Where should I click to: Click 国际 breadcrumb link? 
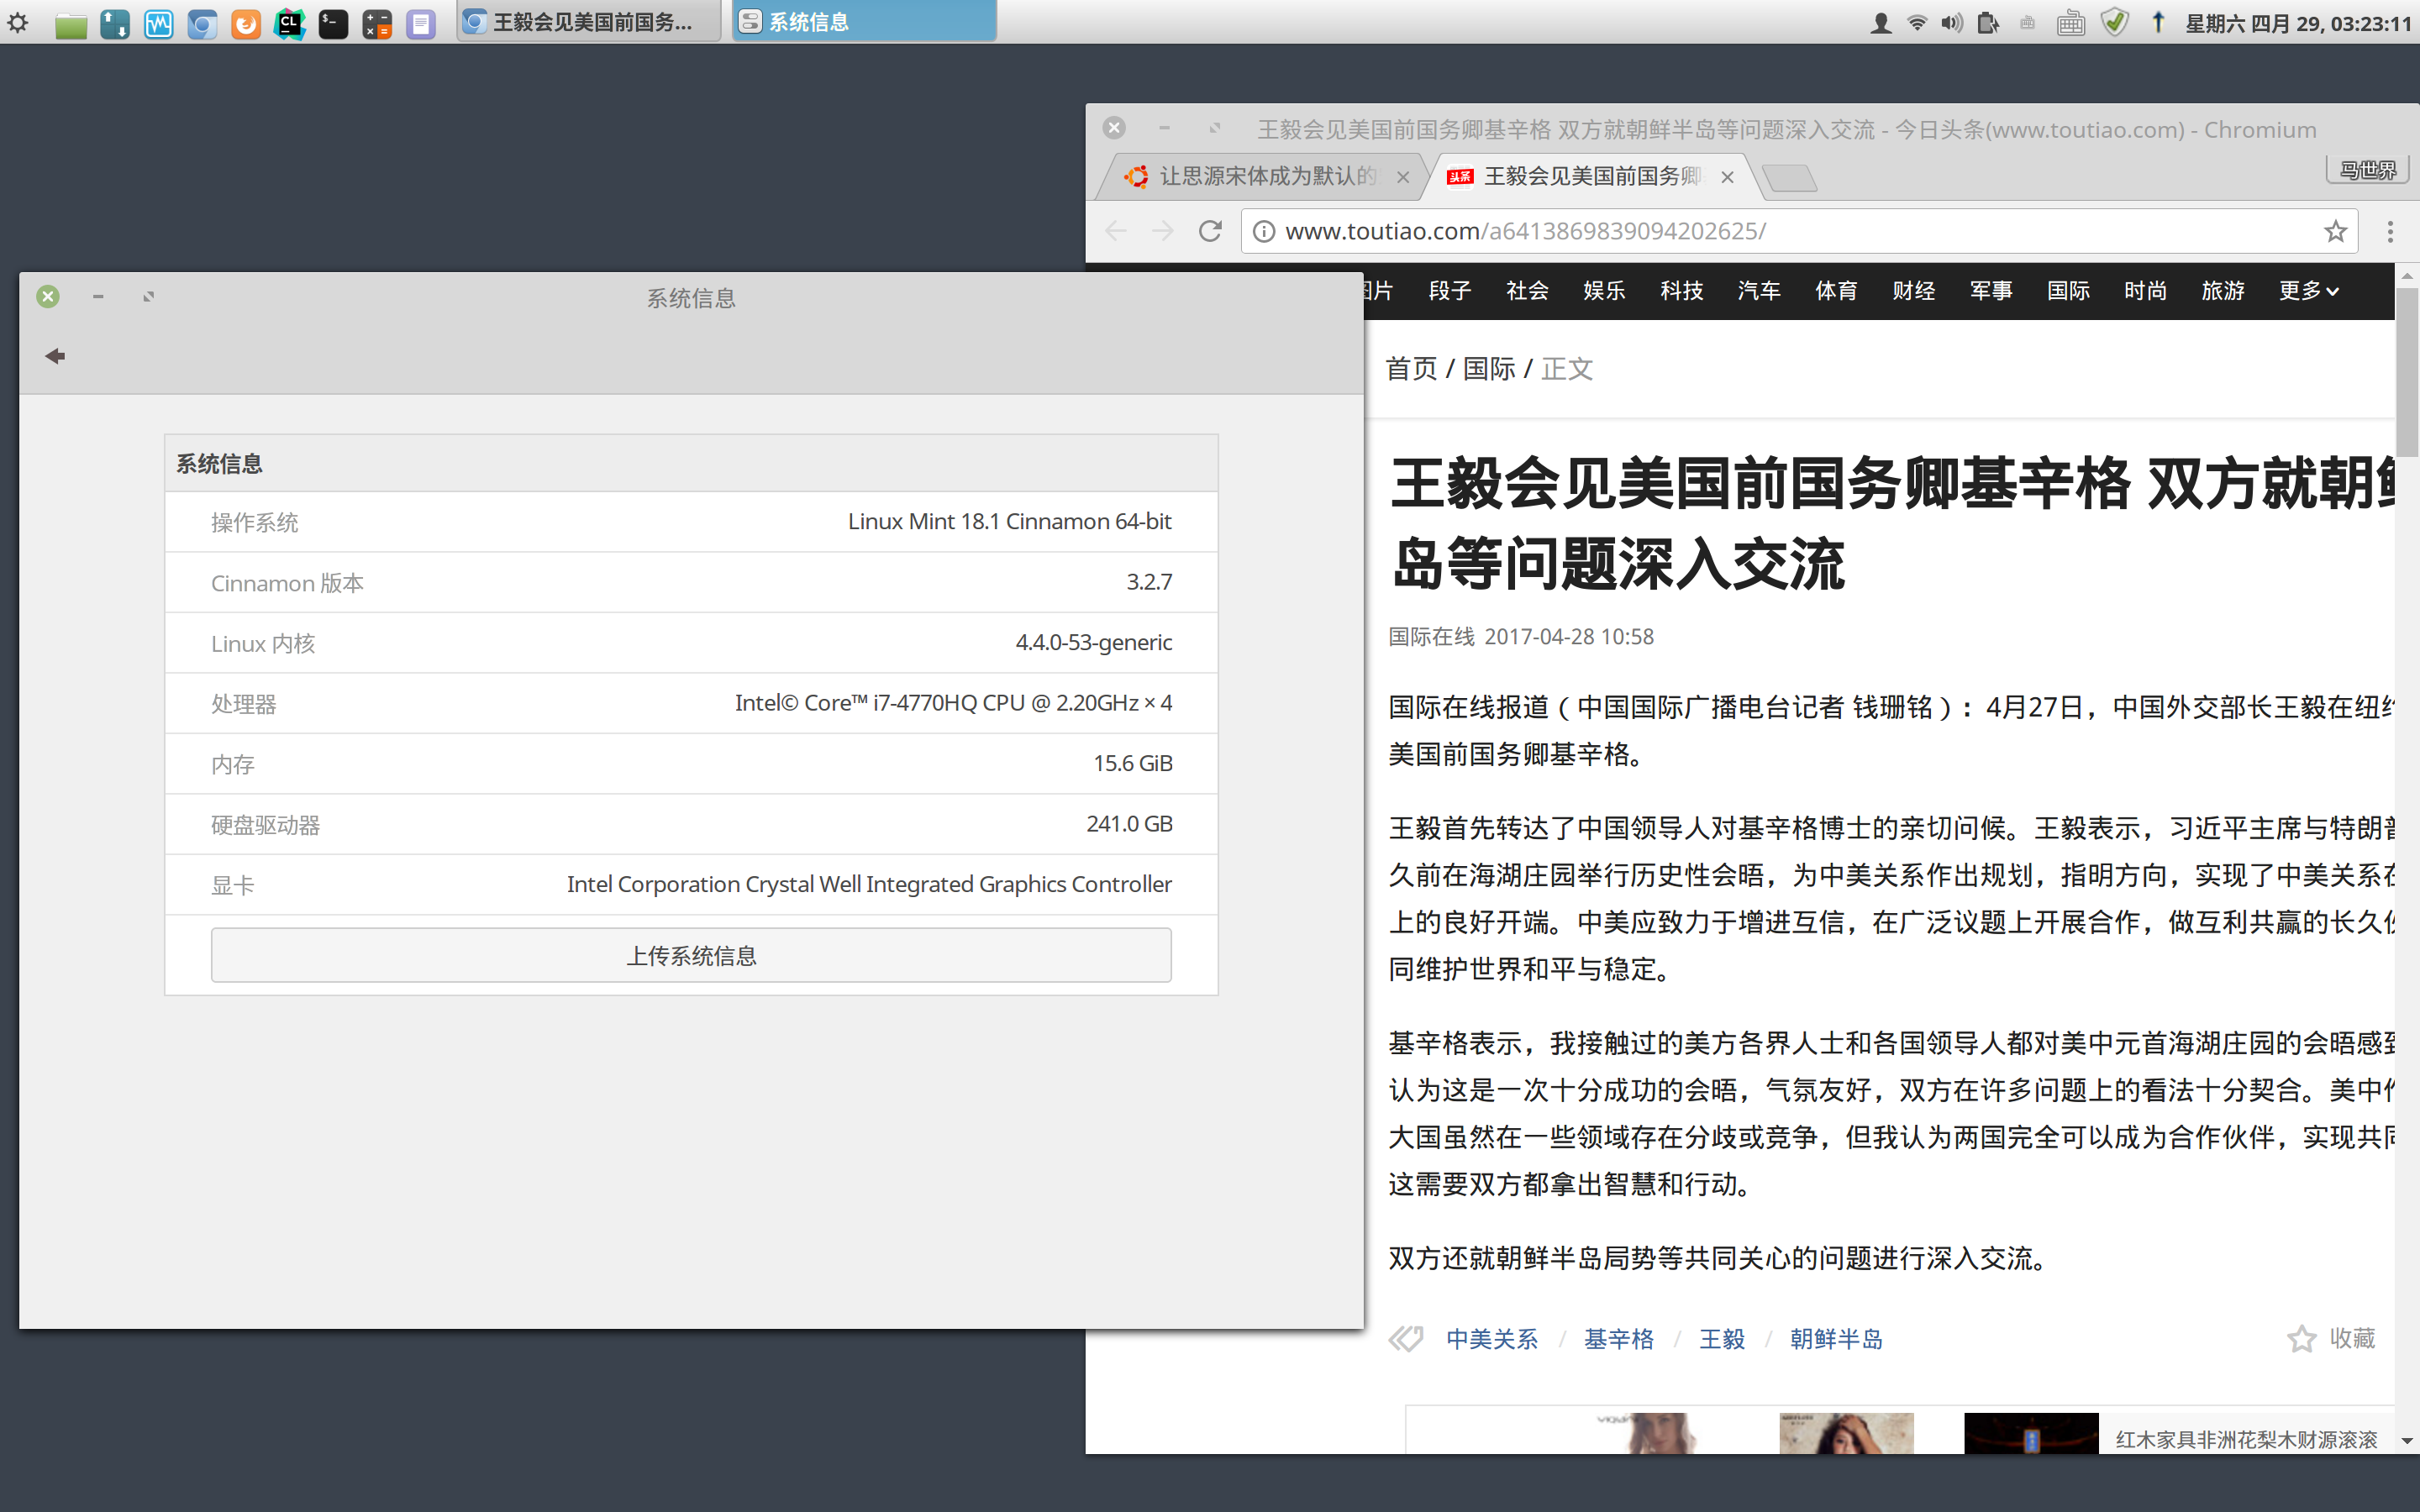click(x=1489, y=369)
